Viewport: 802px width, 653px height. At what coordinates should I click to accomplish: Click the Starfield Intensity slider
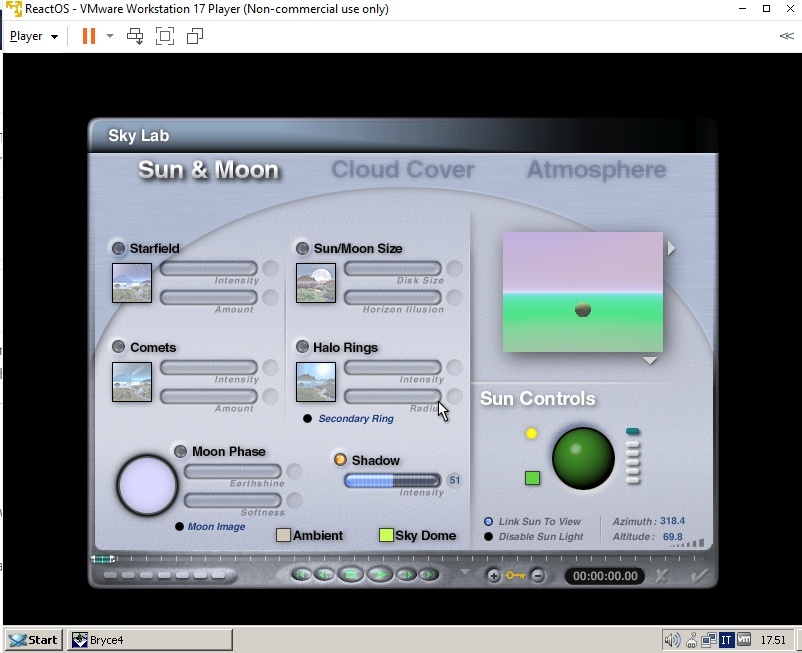tap(209, 268)
